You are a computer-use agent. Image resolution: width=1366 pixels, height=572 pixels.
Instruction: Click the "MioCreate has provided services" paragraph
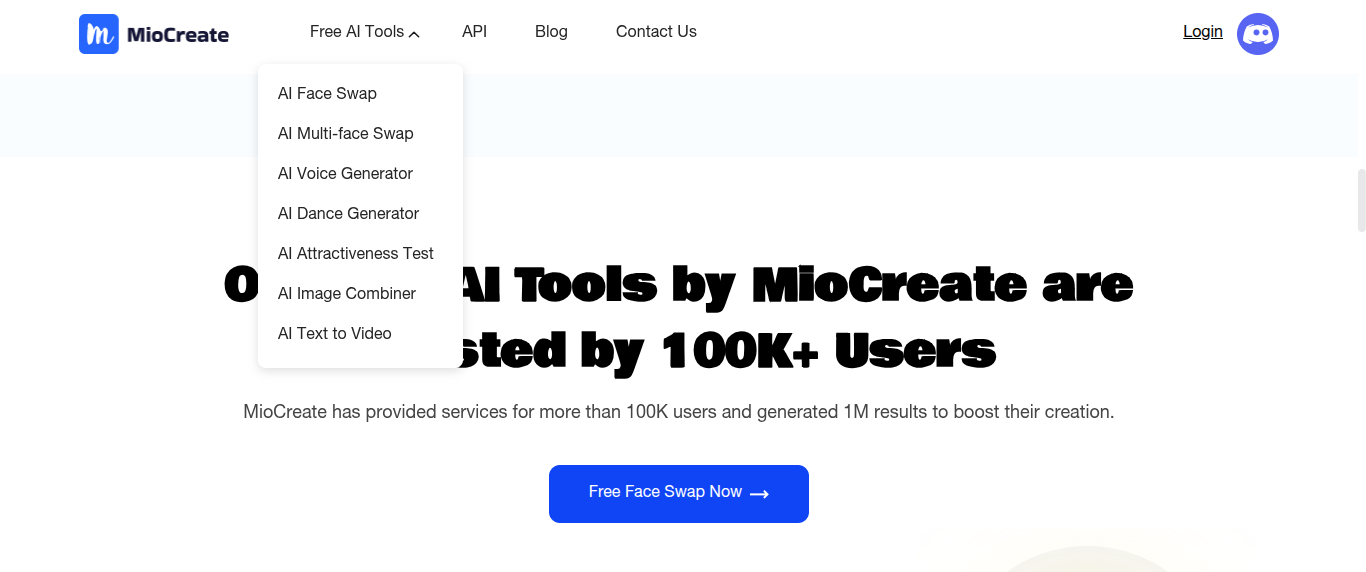click(x=679, y=412)
